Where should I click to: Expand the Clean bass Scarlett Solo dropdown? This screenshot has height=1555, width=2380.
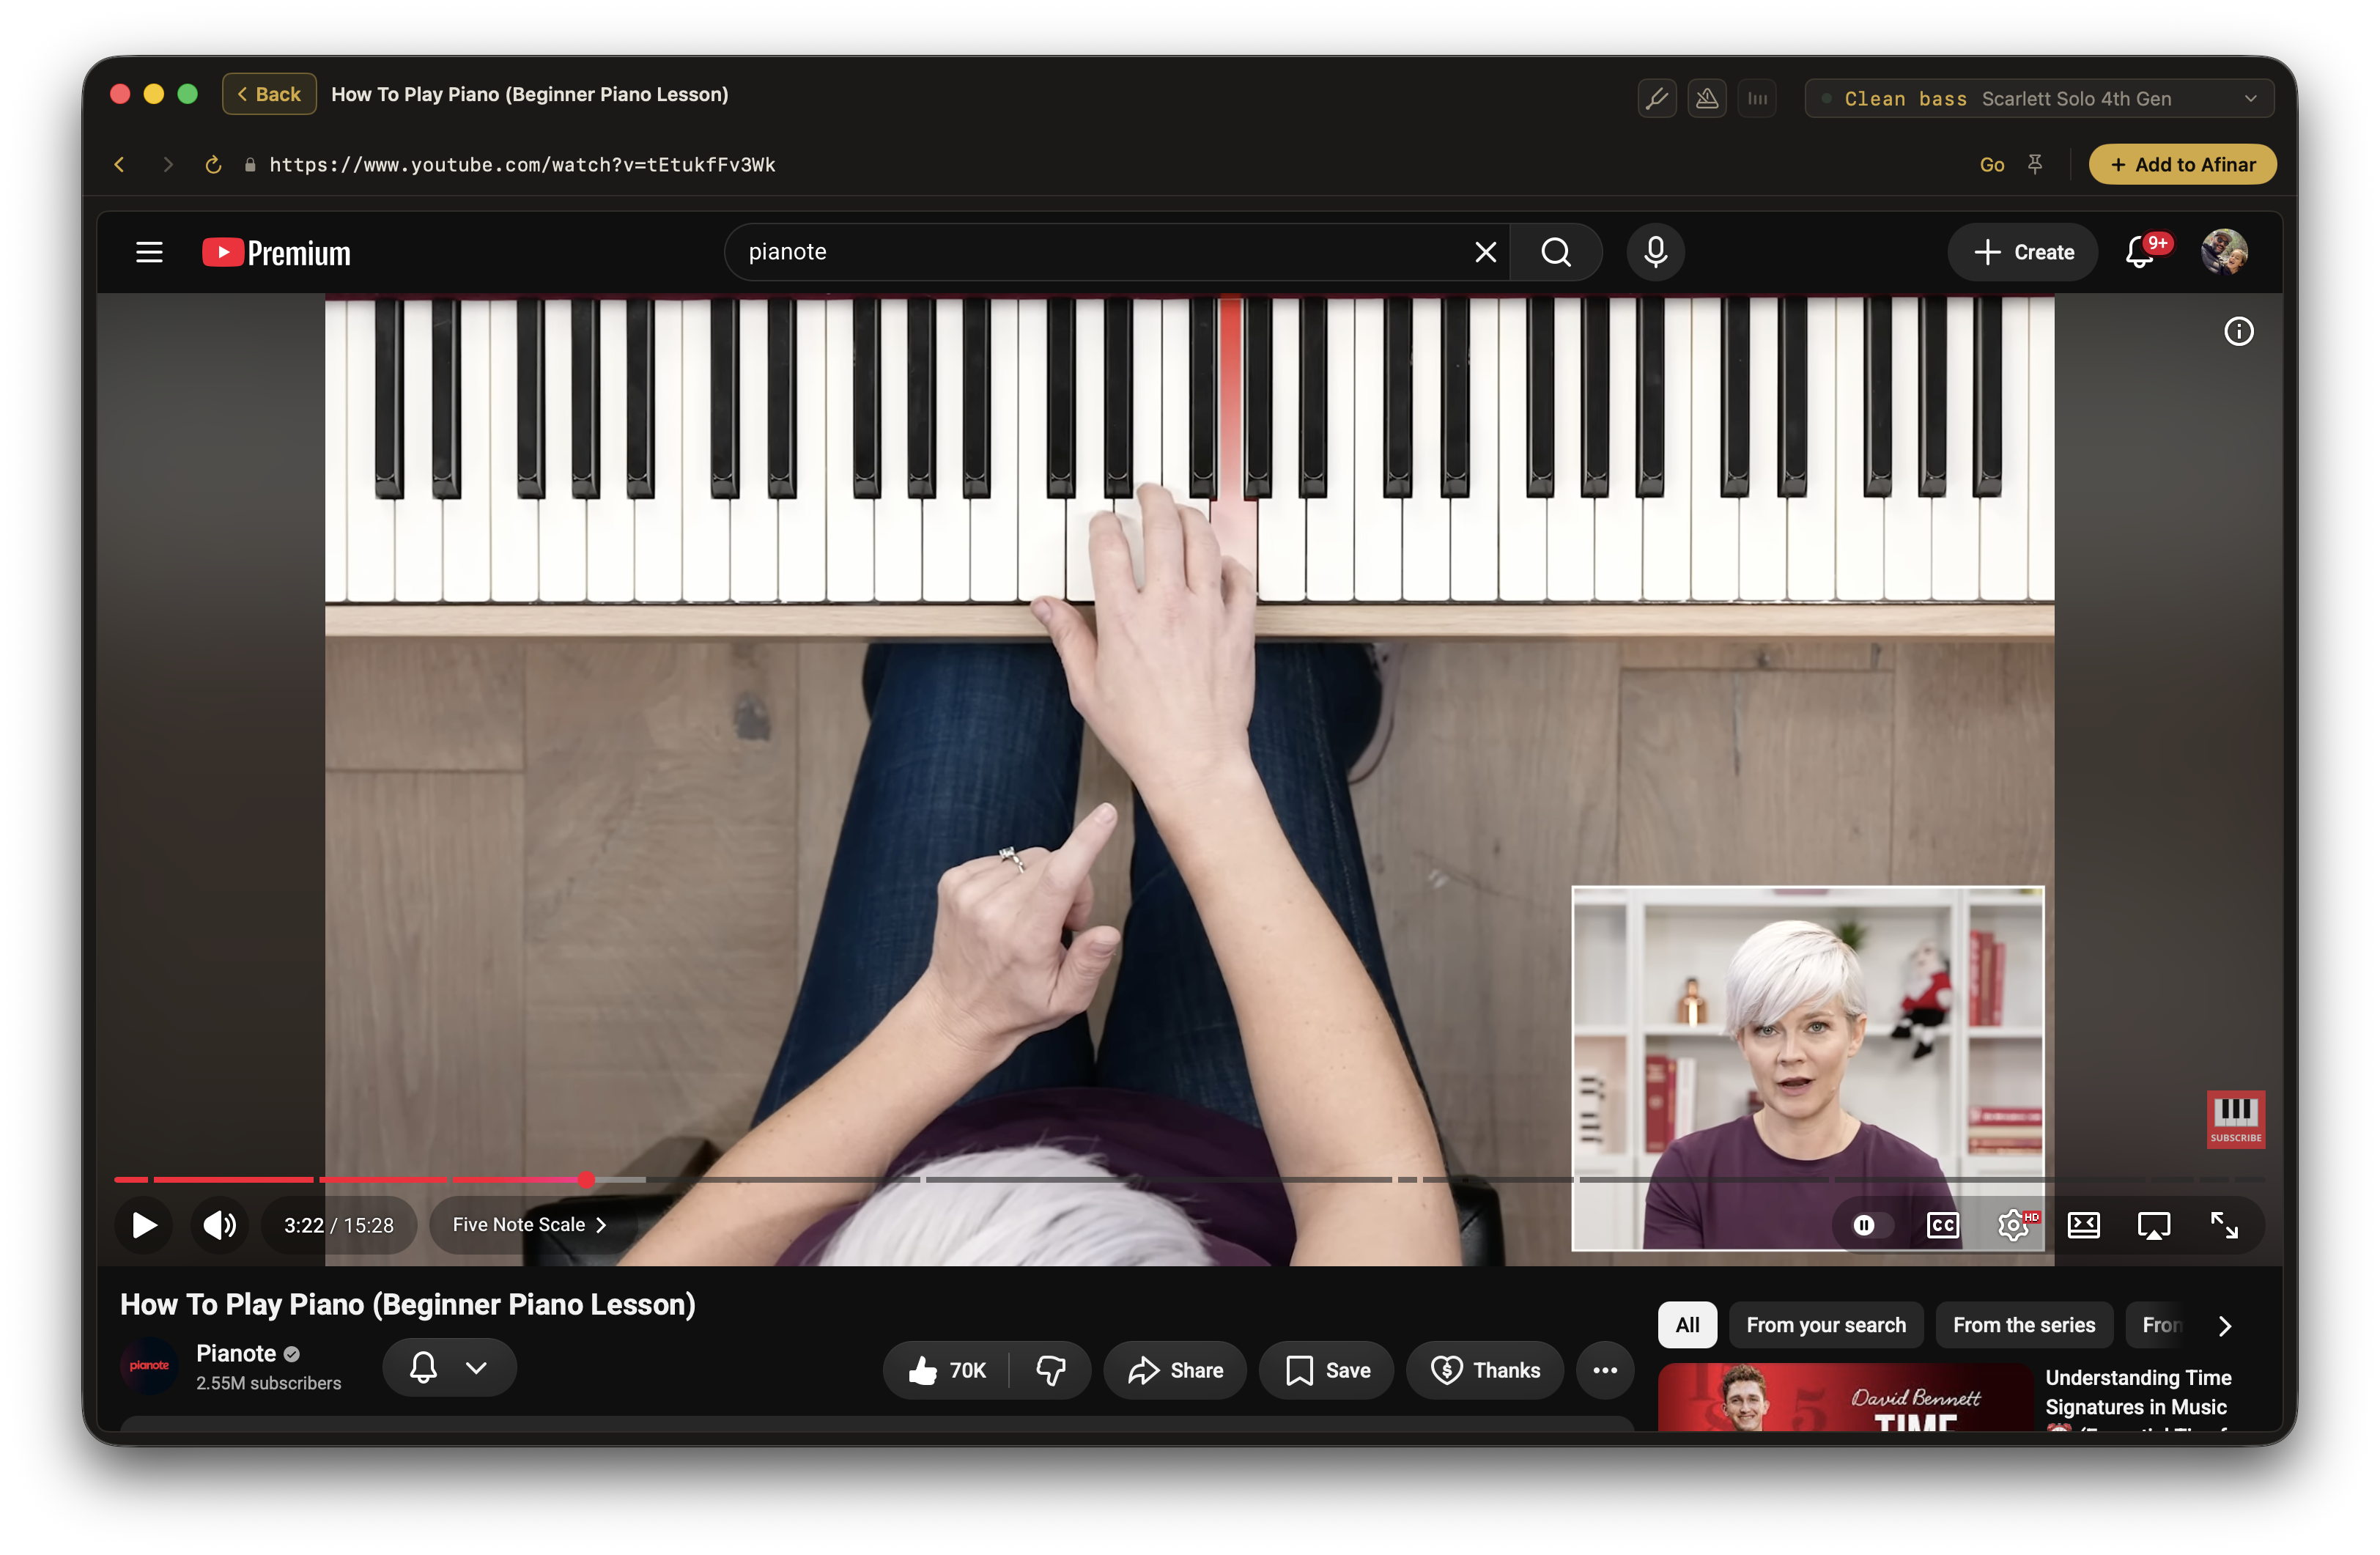(2039, 98)
